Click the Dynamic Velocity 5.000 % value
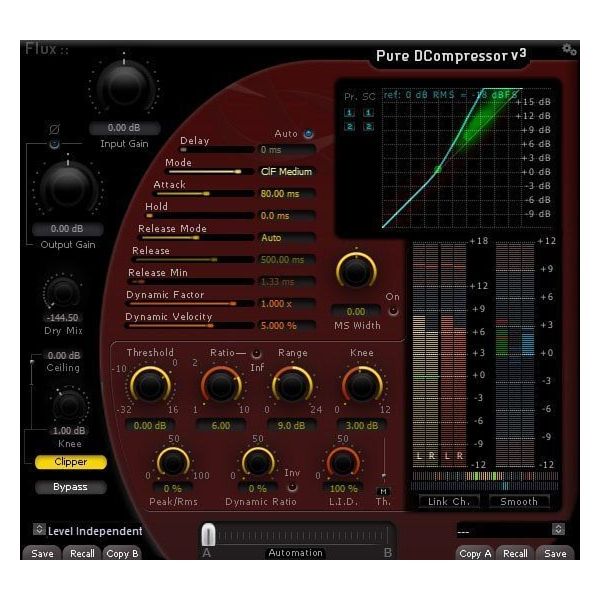Screen dimensions: 600x600 [285, 326]
